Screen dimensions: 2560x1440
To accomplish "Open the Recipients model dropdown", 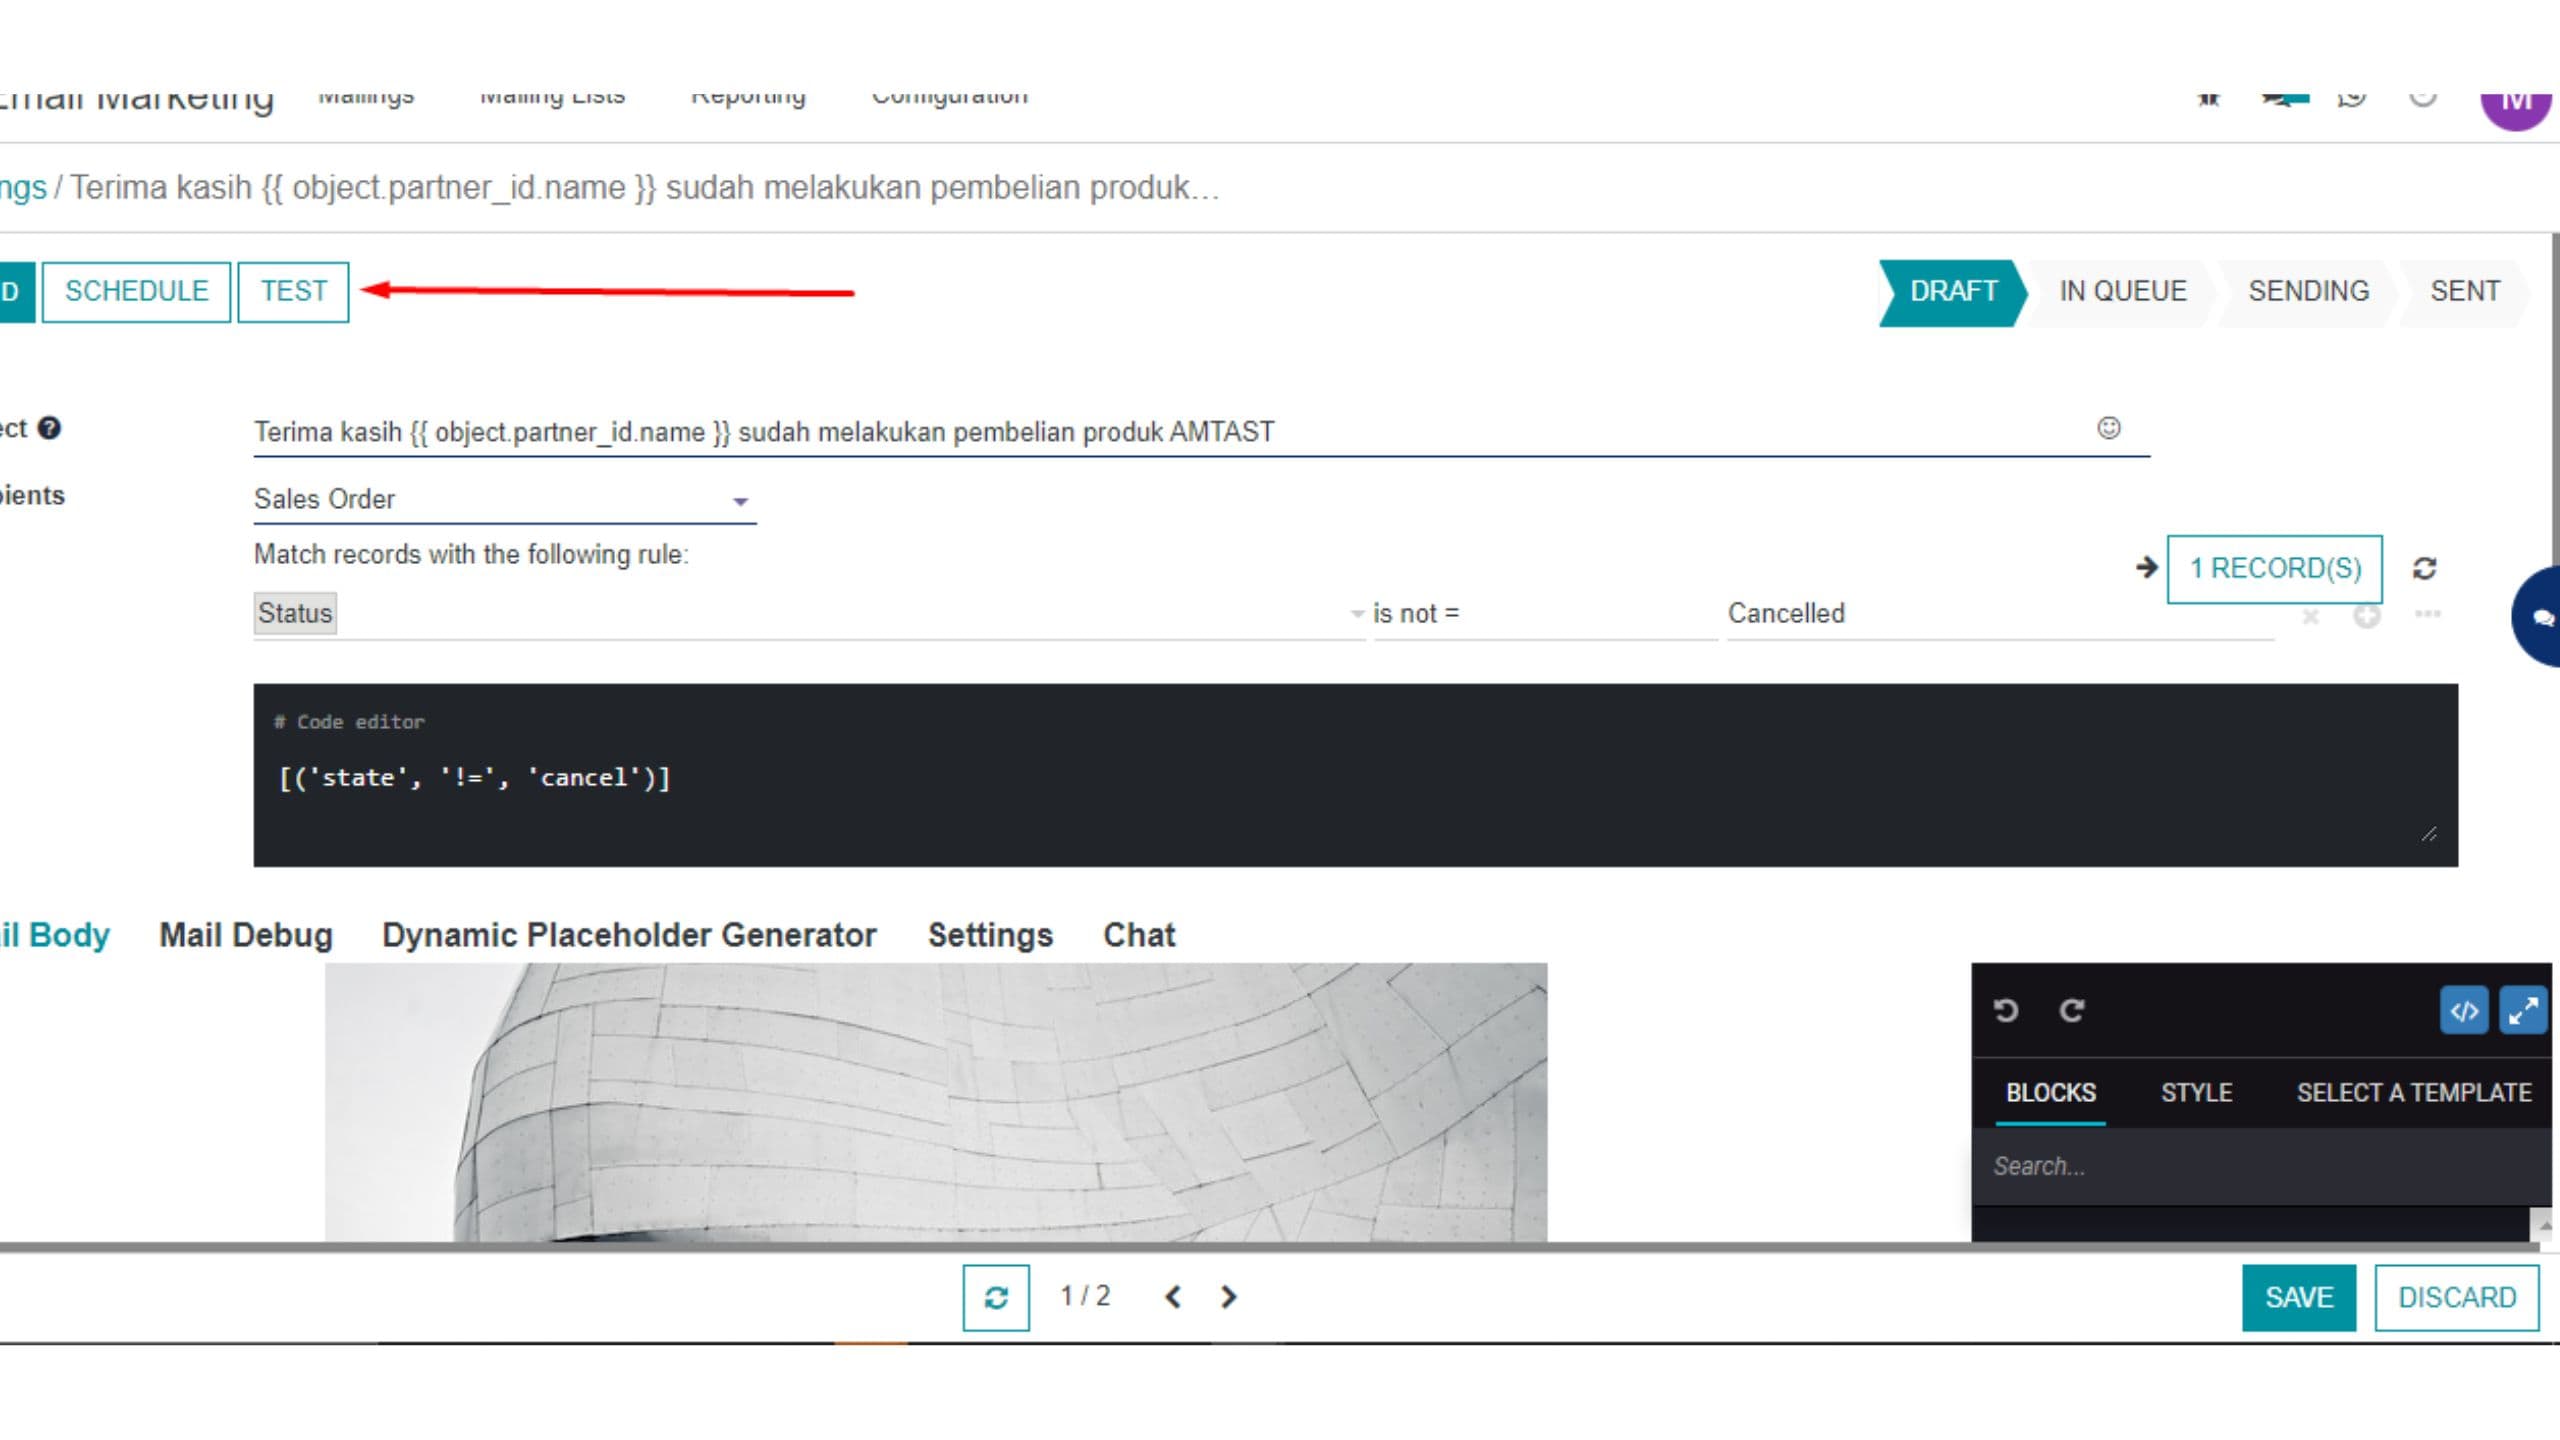I will (505, 499).
